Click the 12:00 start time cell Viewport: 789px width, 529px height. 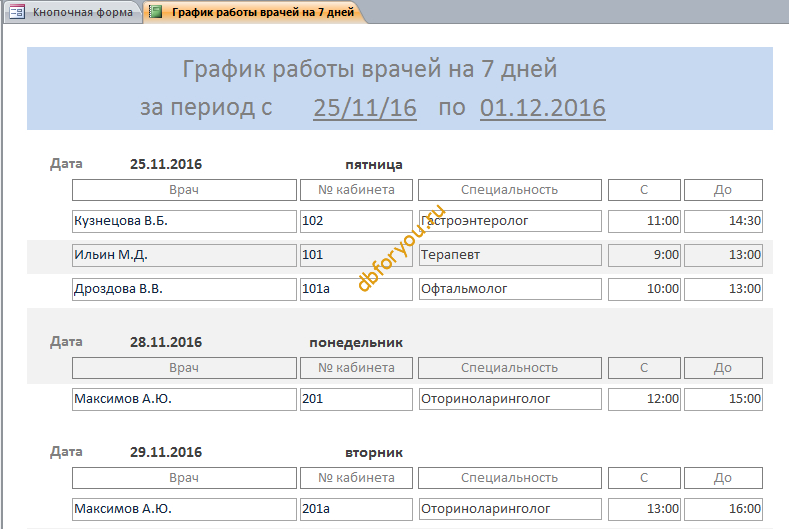(644, 399)
